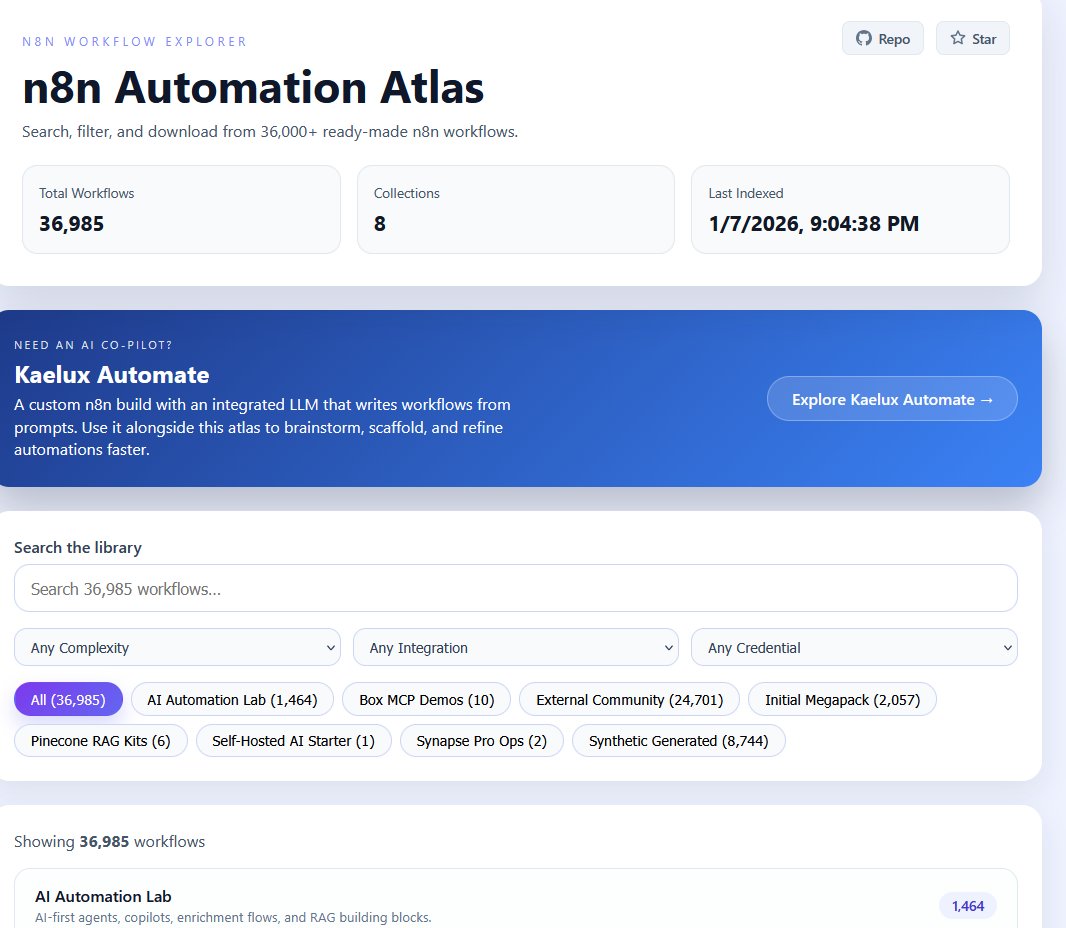Click the n8n Automation Atlas heading

click(253, 88)
